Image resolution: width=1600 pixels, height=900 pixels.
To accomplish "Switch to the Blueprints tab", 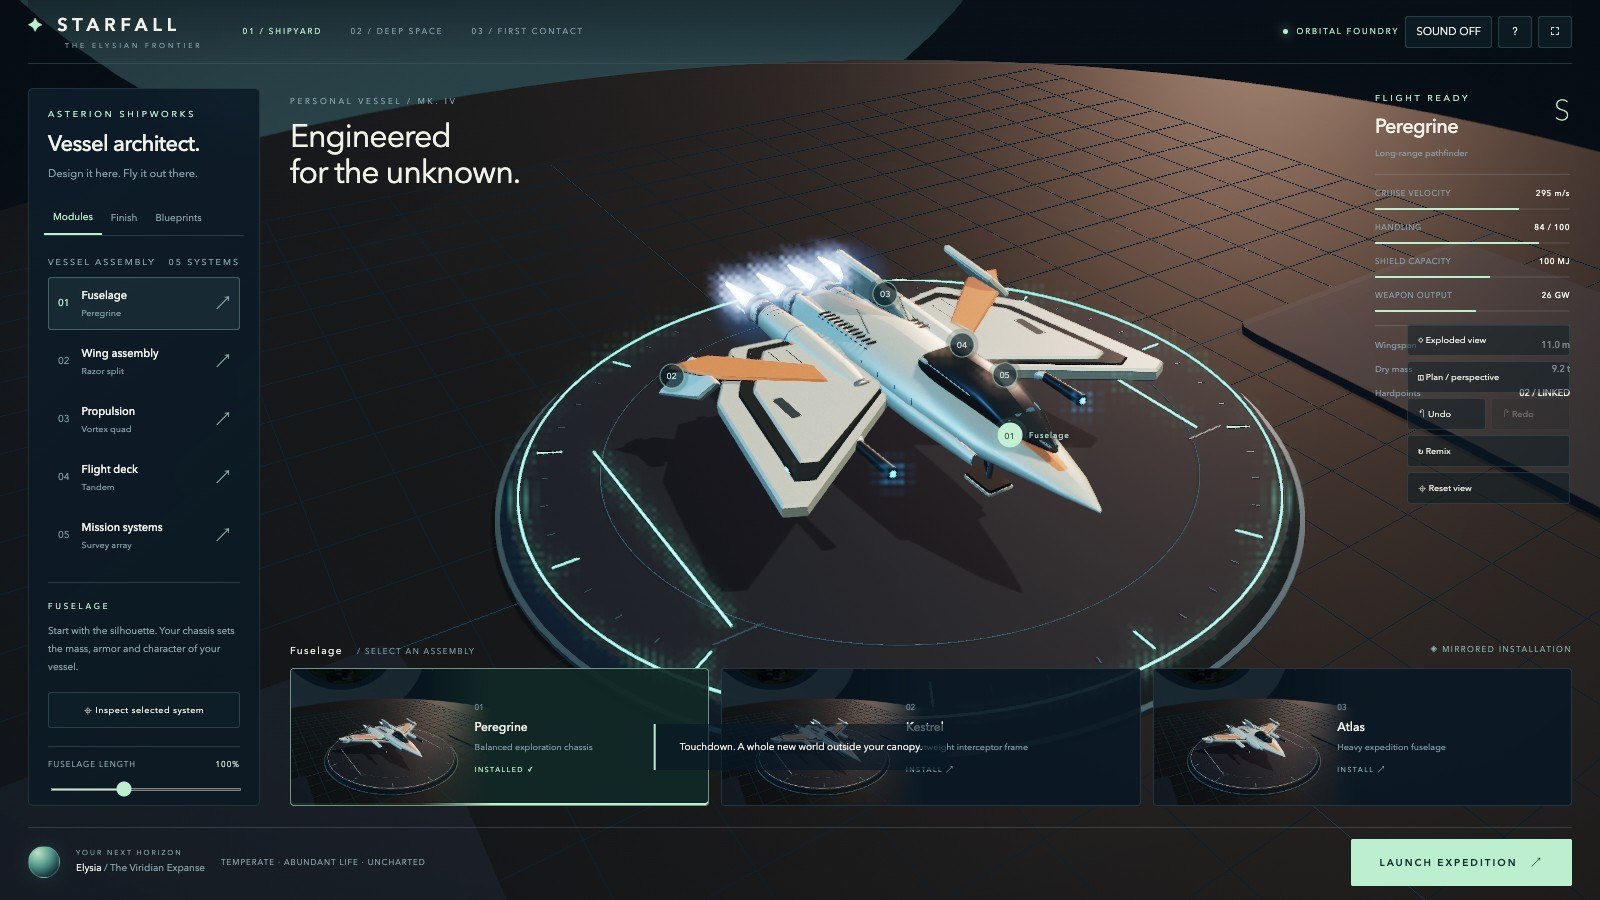I will tap(178, 217).
